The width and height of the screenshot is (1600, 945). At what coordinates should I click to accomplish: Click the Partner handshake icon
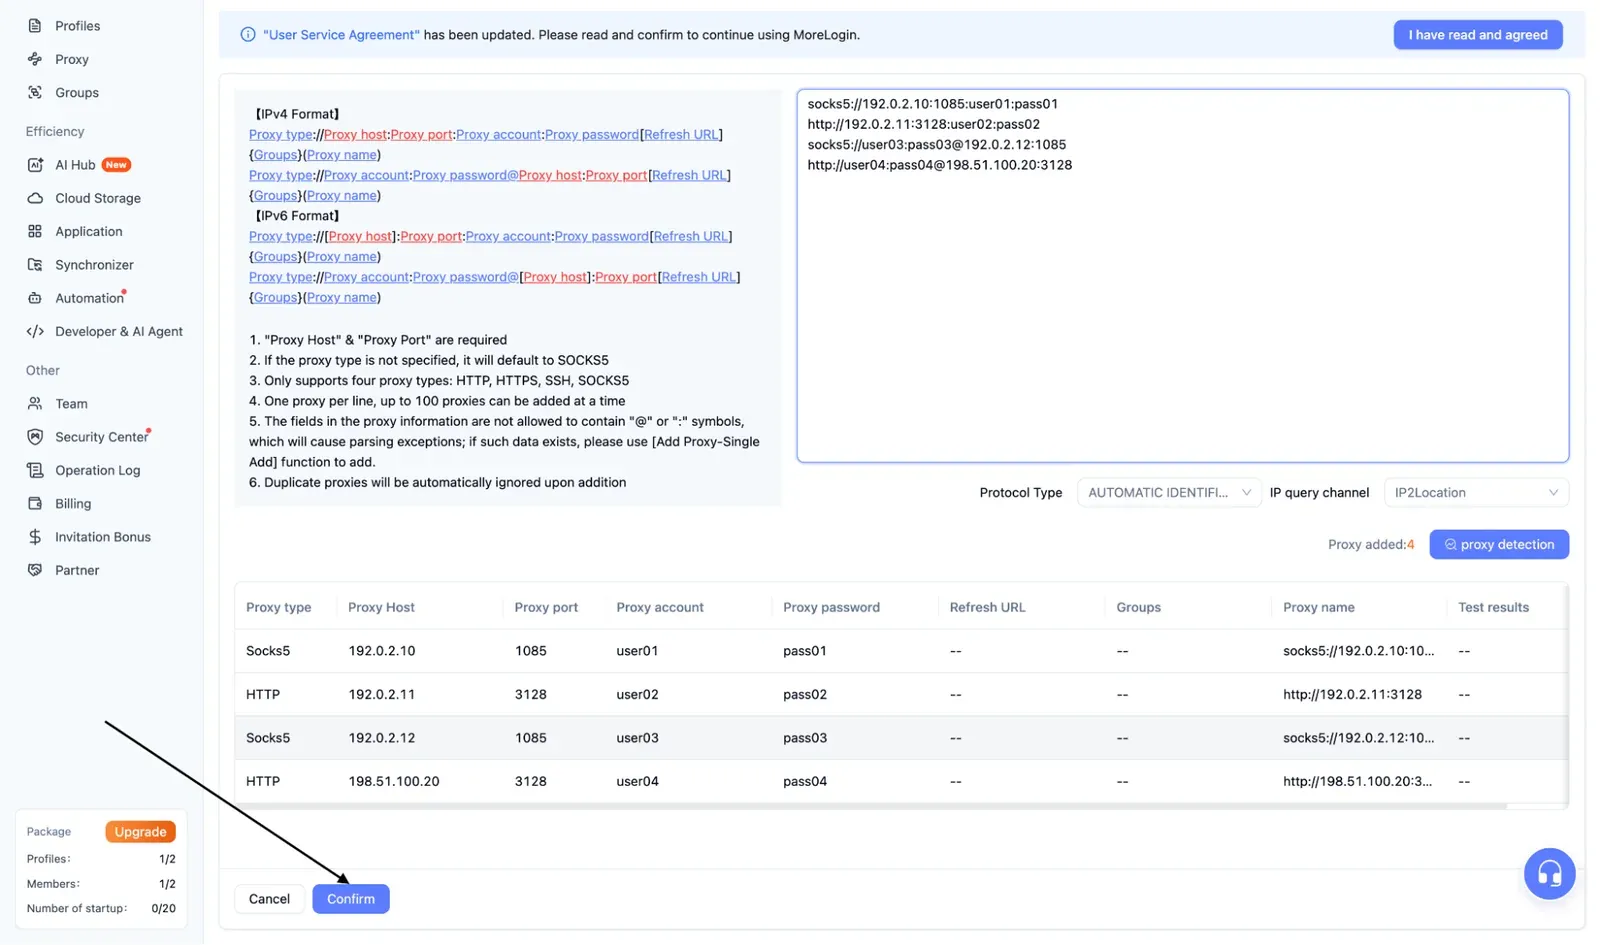(x=35, y=570)
